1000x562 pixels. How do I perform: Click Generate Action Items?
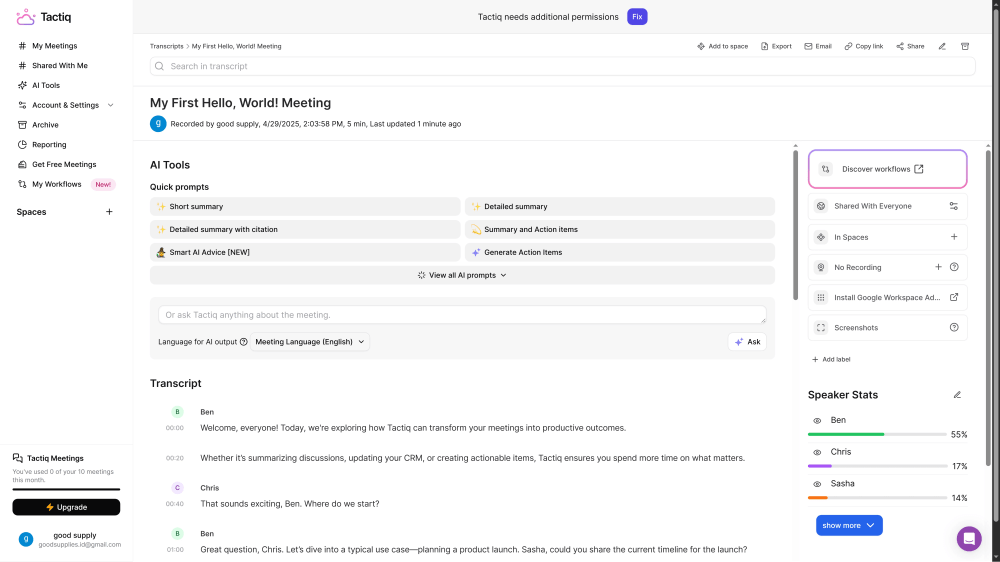(x=620, y=253)
